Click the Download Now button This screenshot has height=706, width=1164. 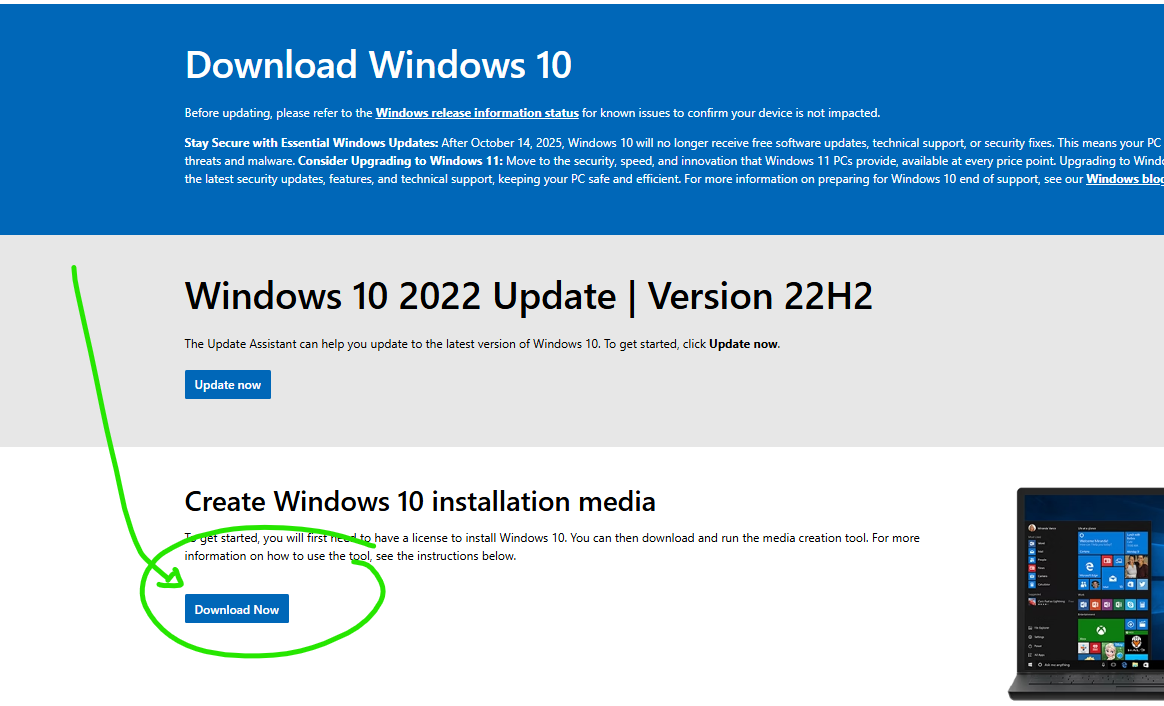(x=236, y=609)
